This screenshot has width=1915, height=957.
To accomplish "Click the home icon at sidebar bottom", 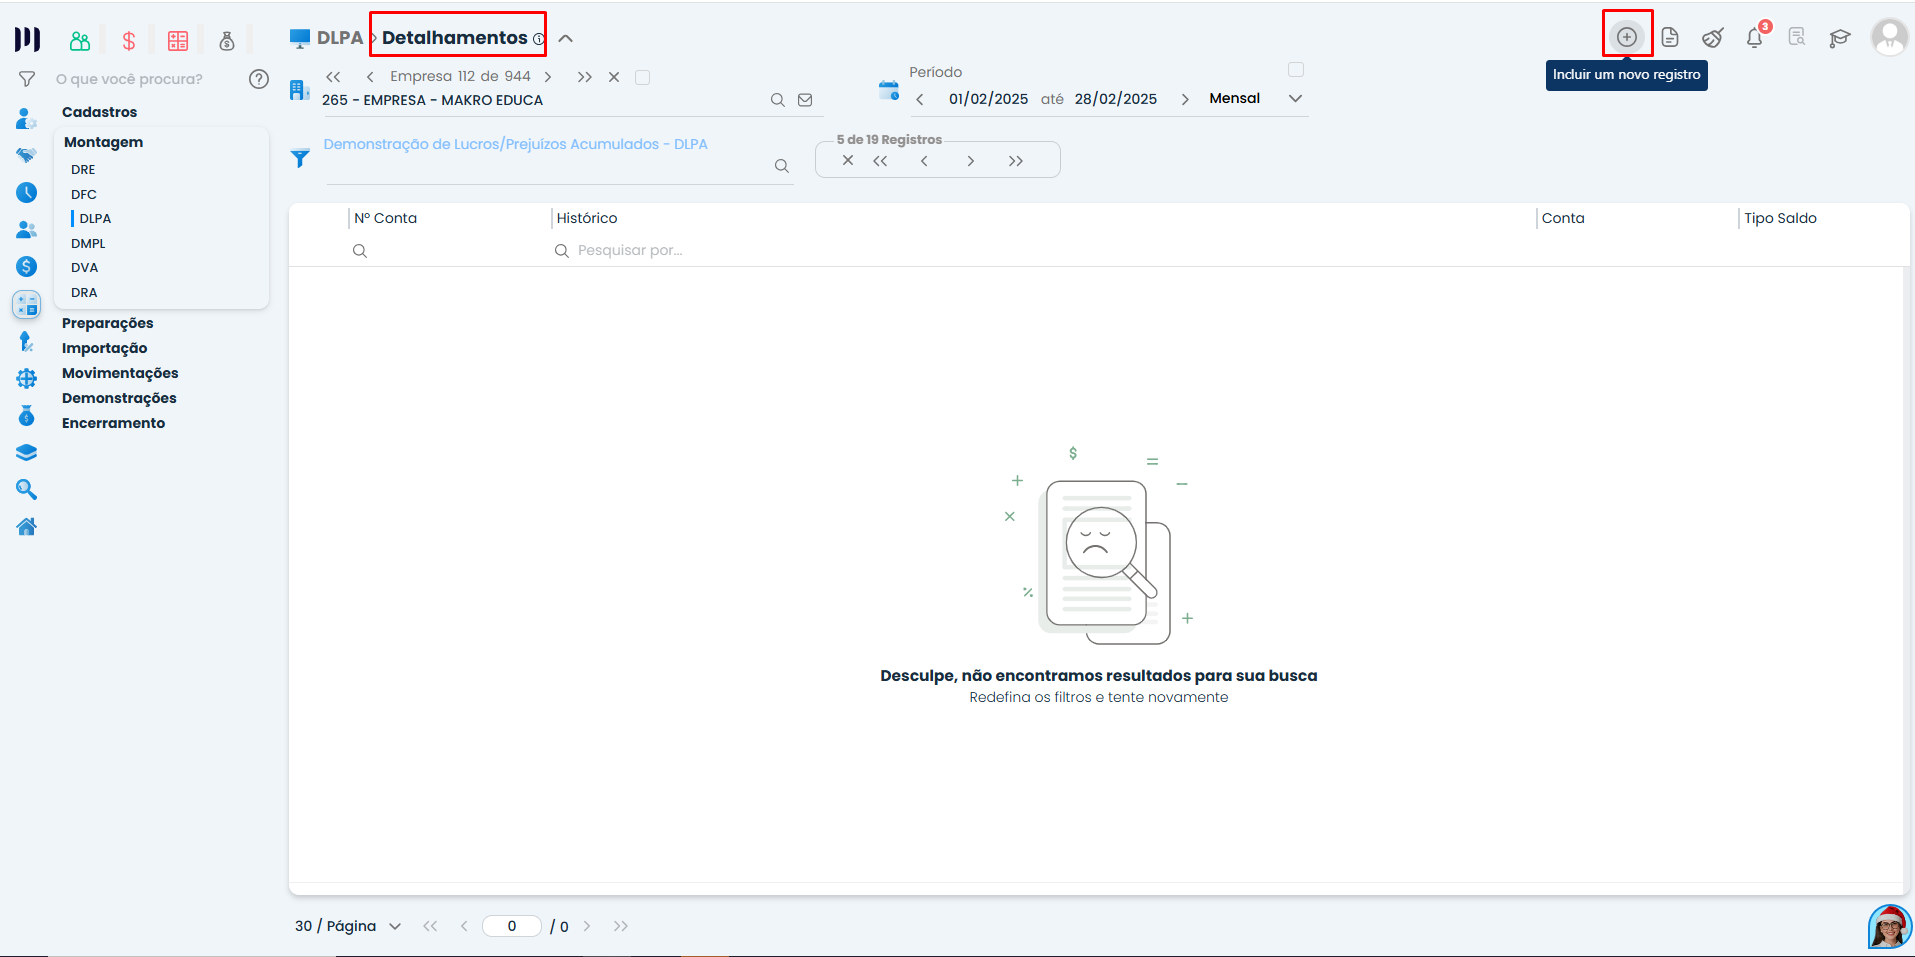I will 26,526.
